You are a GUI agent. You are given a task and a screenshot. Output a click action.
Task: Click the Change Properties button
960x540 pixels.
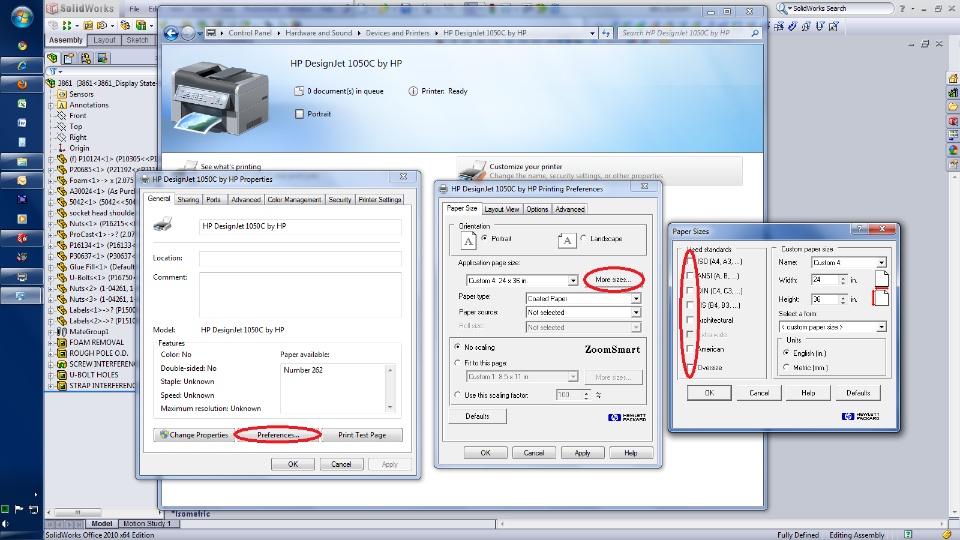pos(193,435)
